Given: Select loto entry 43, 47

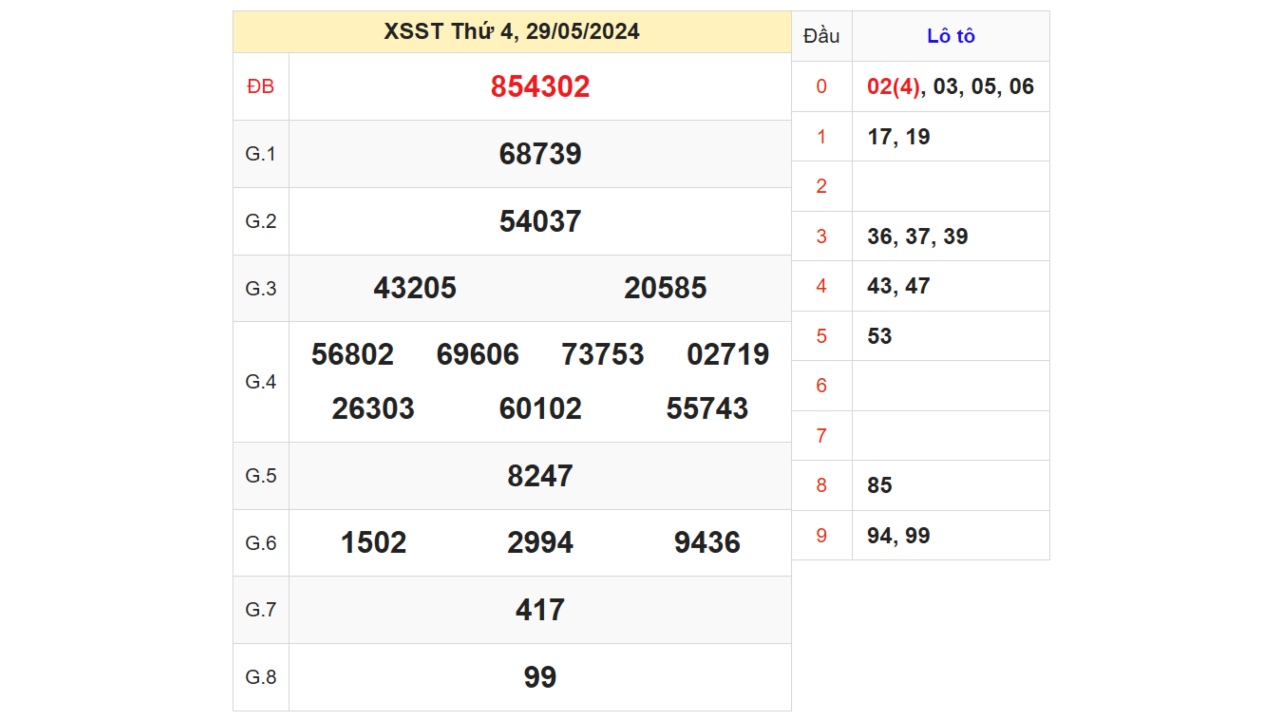Looking at the screenshot, I should [899, 286].
